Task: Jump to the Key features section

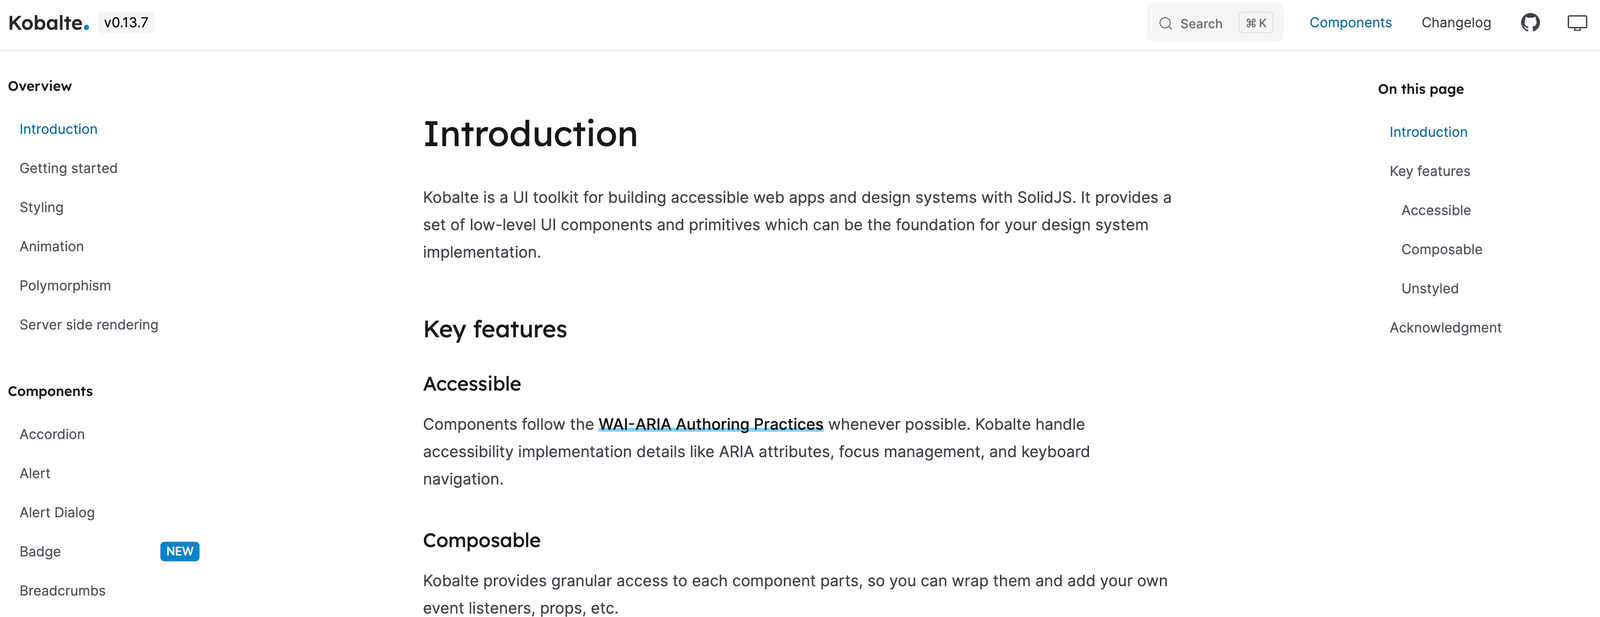Action: pyautogui.click(x=1429, y=170)
